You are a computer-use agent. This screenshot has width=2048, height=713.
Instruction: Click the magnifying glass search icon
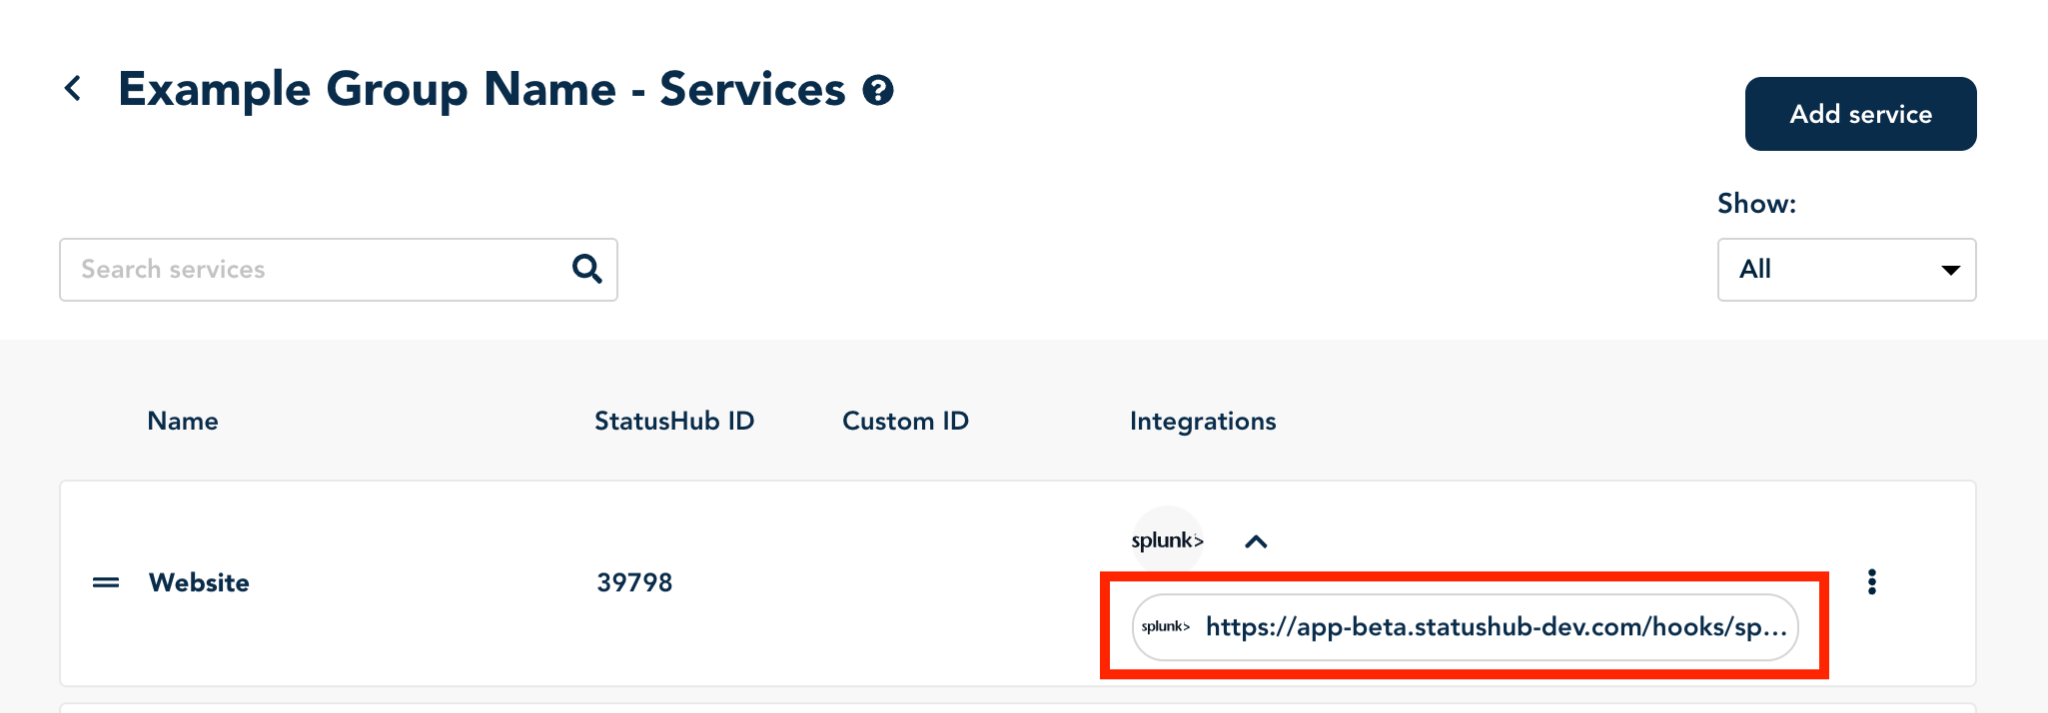(587, 269)
